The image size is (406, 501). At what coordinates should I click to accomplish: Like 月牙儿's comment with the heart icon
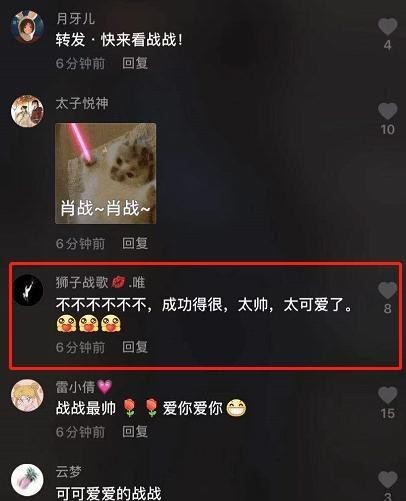coord(387,27)
